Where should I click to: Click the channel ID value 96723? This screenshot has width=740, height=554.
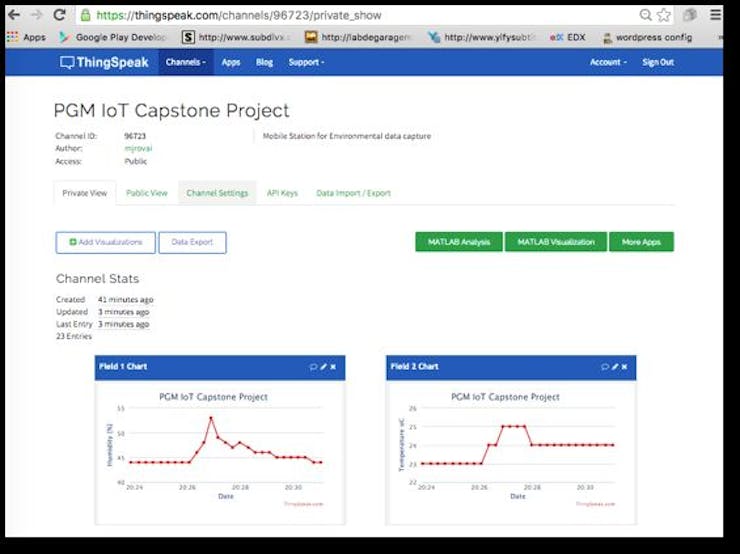pos(135,136)
